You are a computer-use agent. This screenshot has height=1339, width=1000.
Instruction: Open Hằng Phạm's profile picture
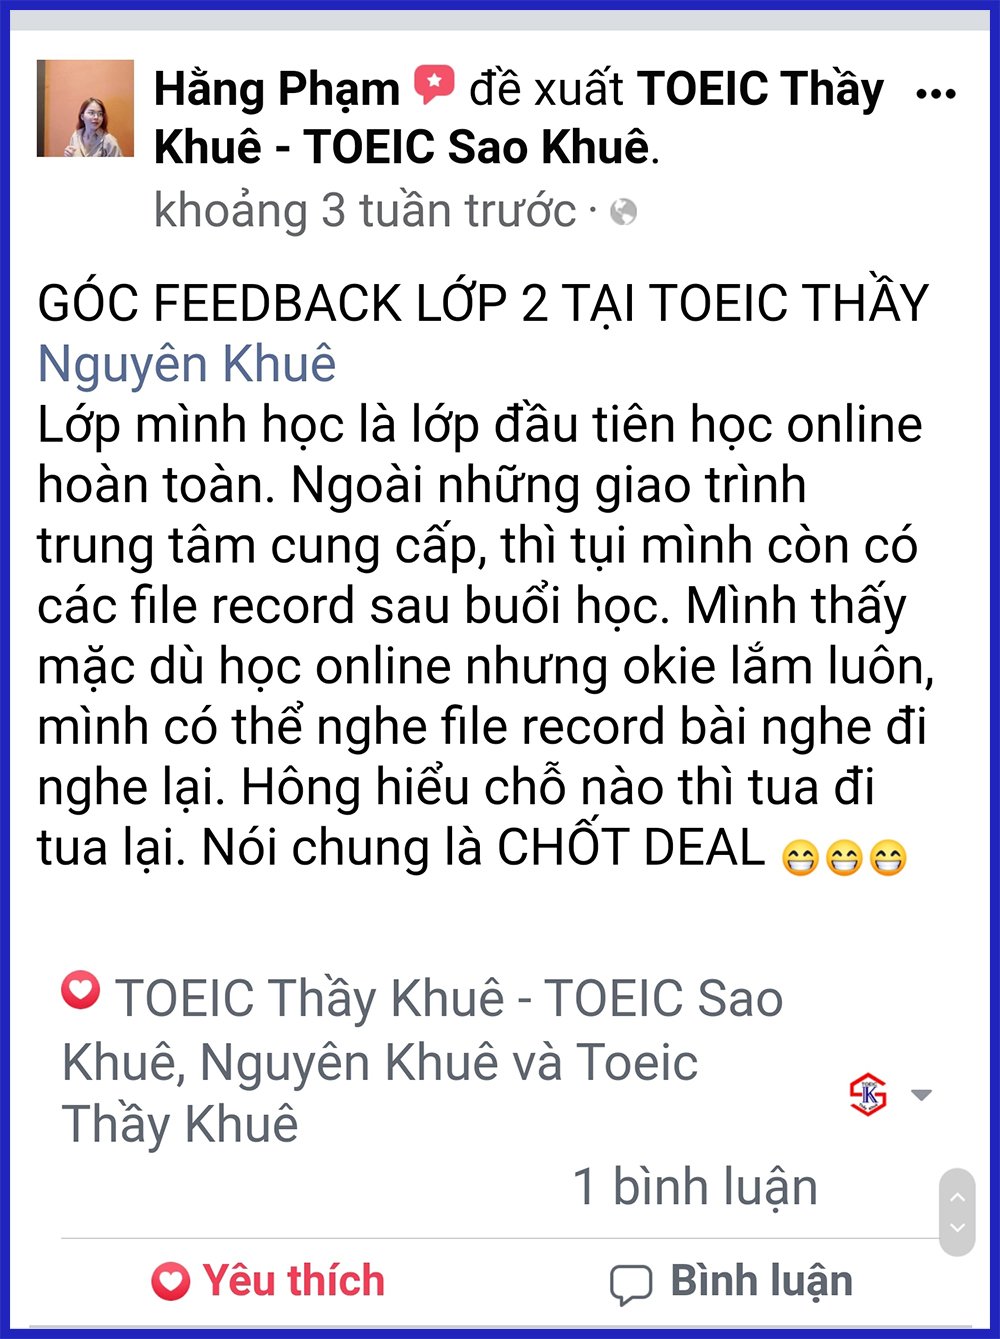coord(85,108)
